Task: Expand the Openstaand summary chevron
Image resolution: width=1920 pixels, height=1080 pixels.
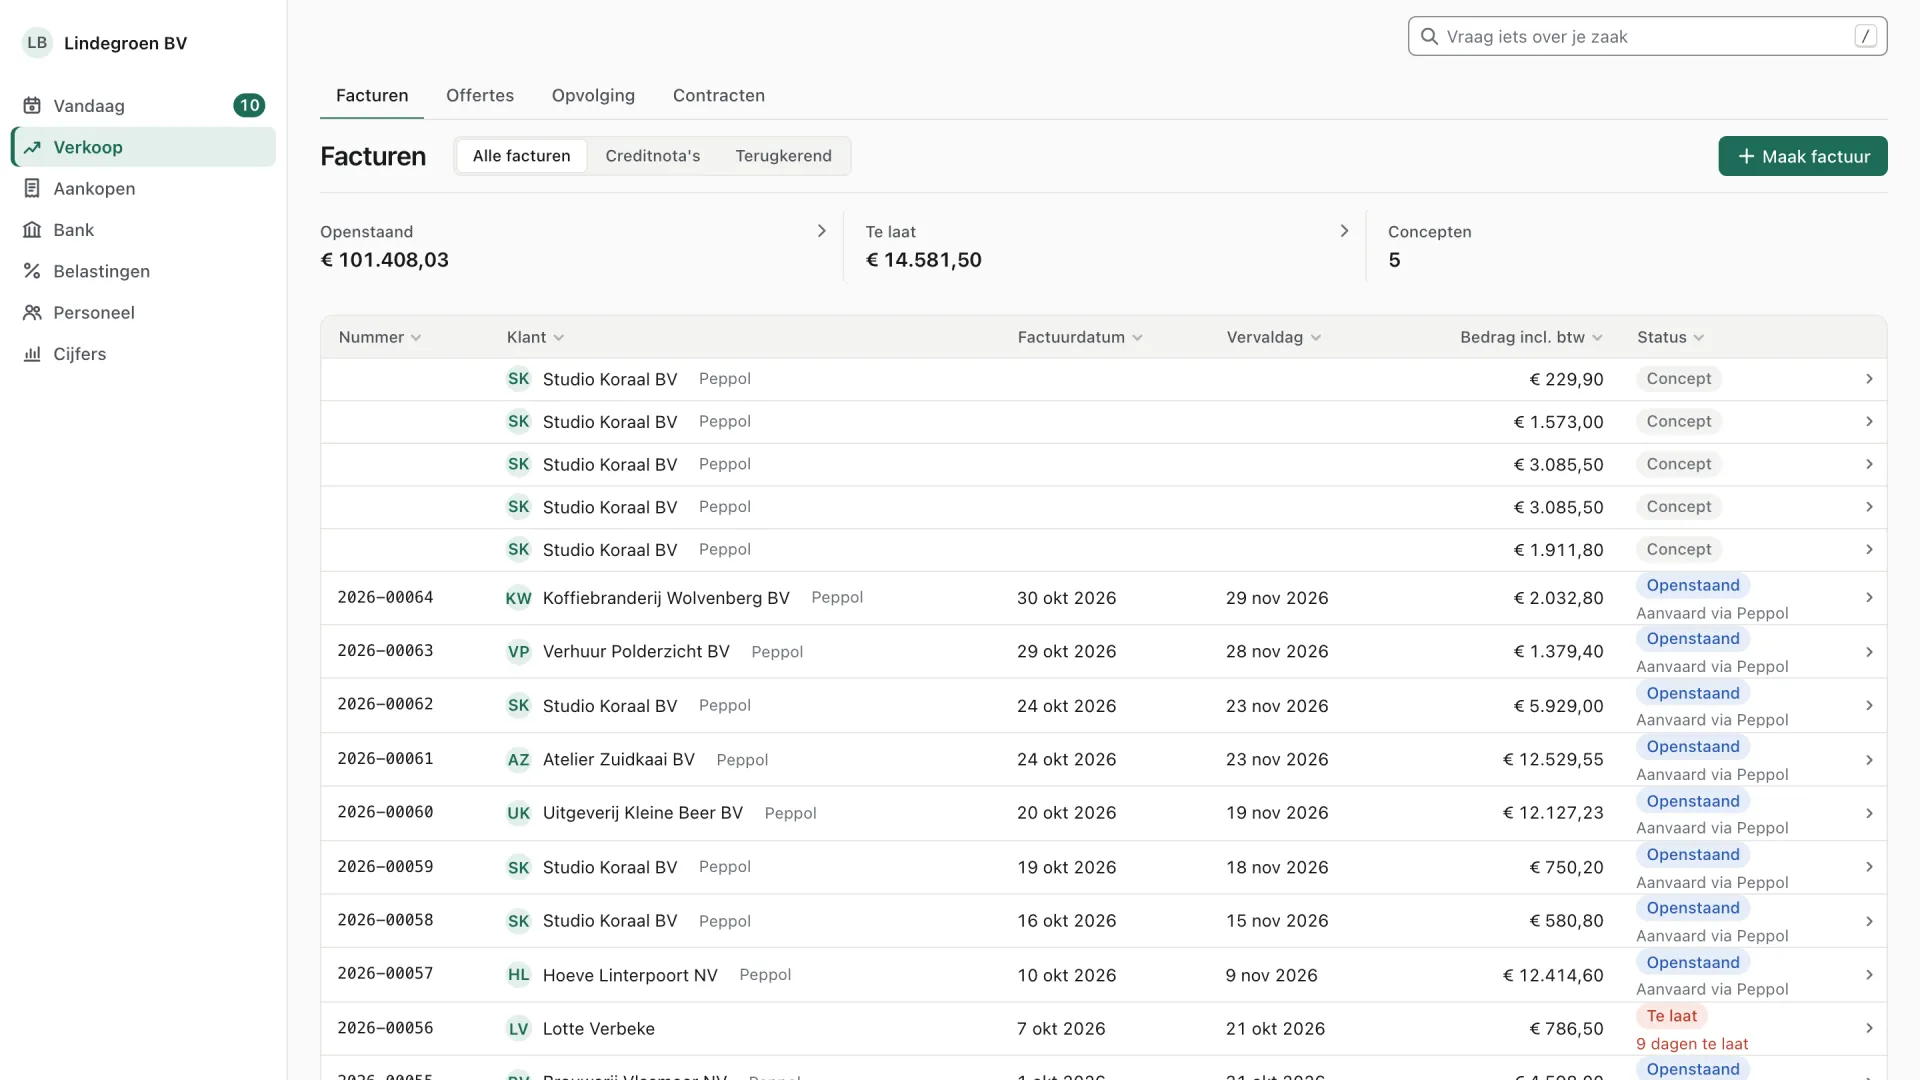Action: point(821,231)
